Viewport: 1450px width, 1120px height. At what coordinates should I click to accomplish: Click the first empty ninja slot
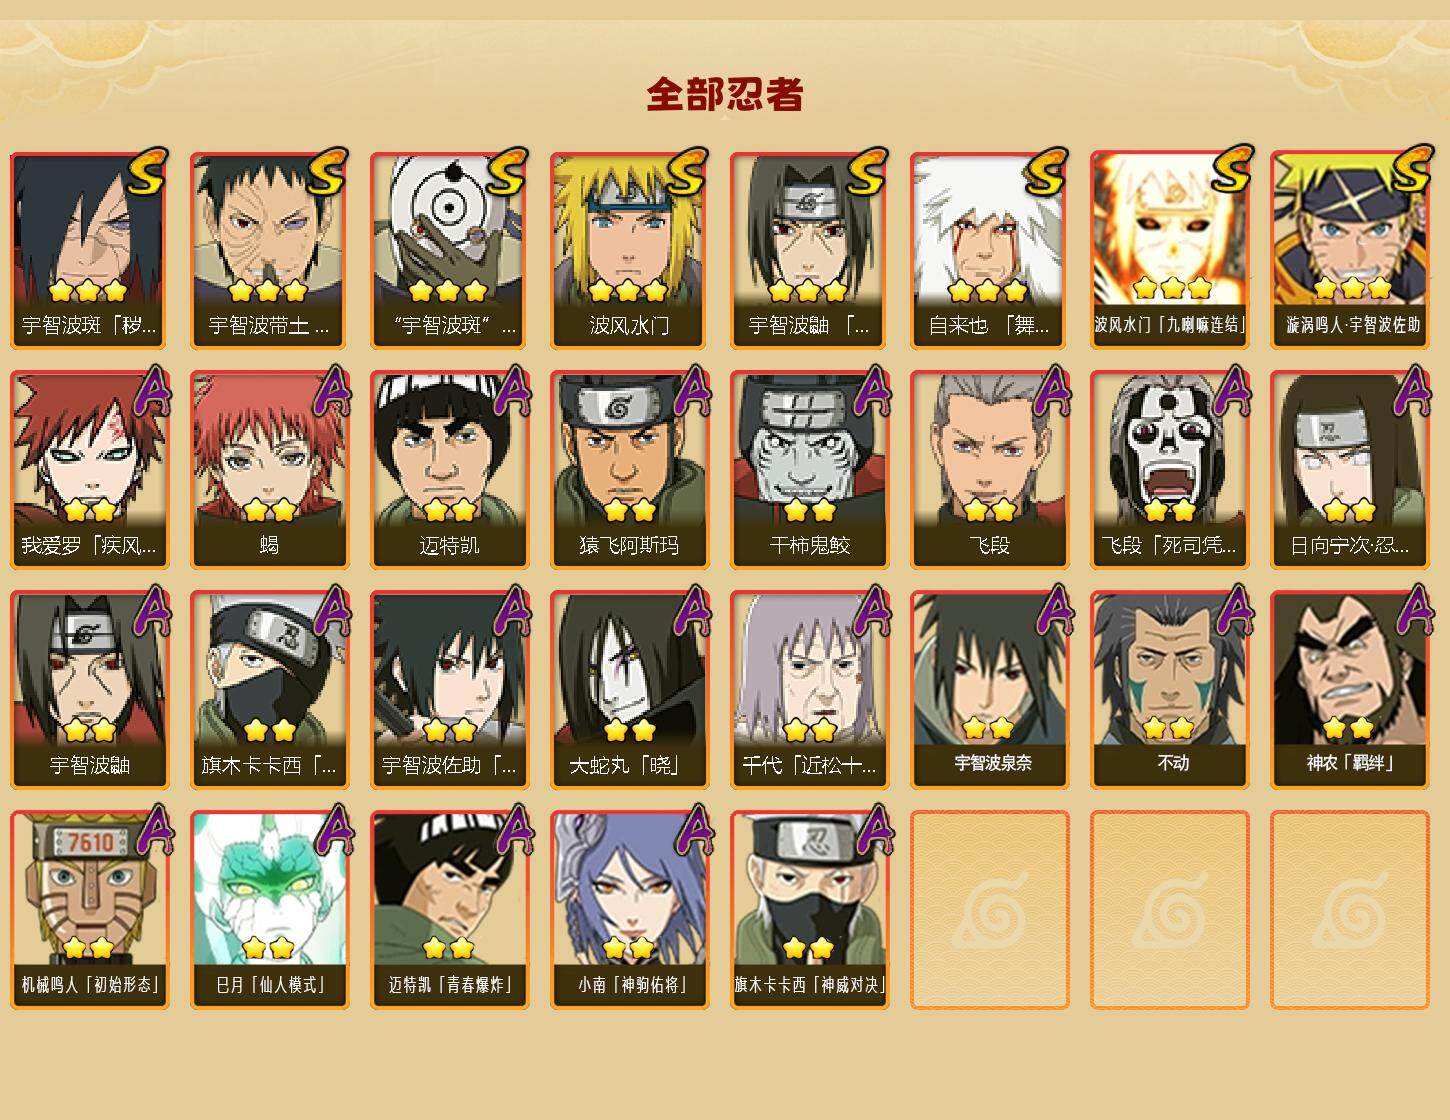coord(989,910)
